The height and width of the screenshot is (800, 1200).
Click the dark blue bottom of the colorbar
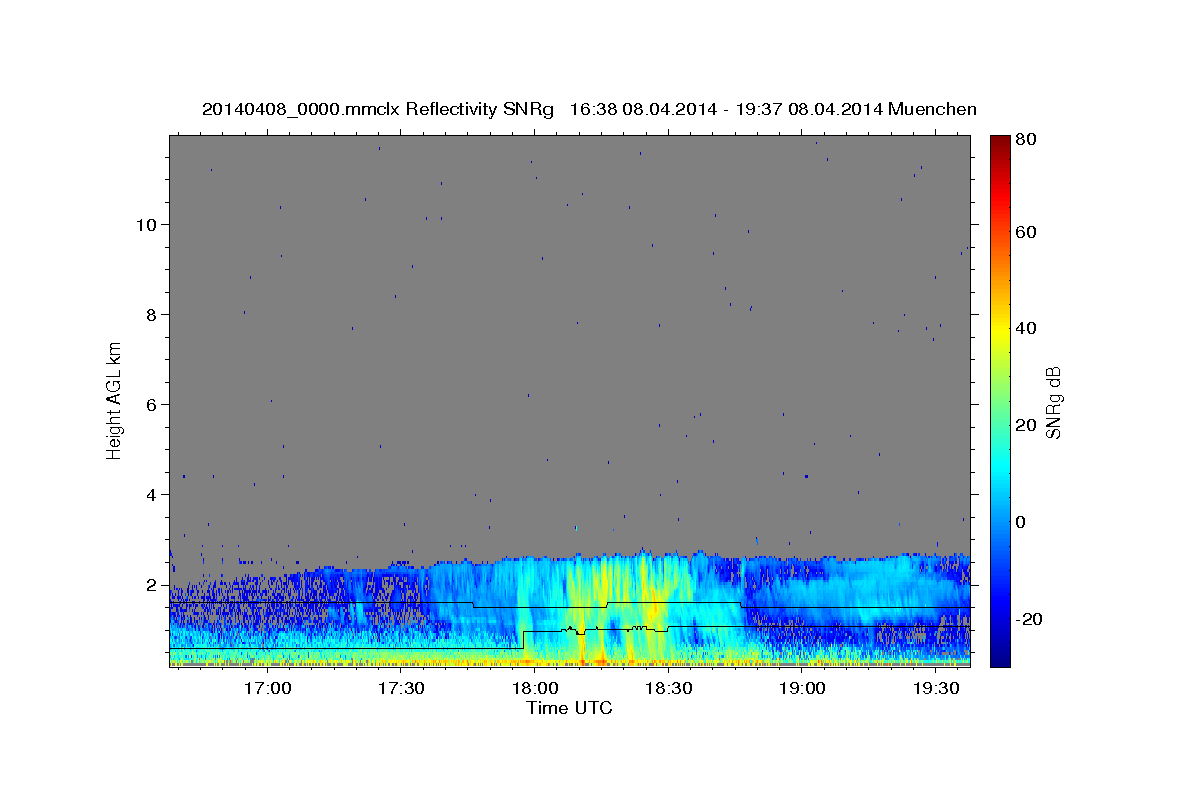pos(999,657)
